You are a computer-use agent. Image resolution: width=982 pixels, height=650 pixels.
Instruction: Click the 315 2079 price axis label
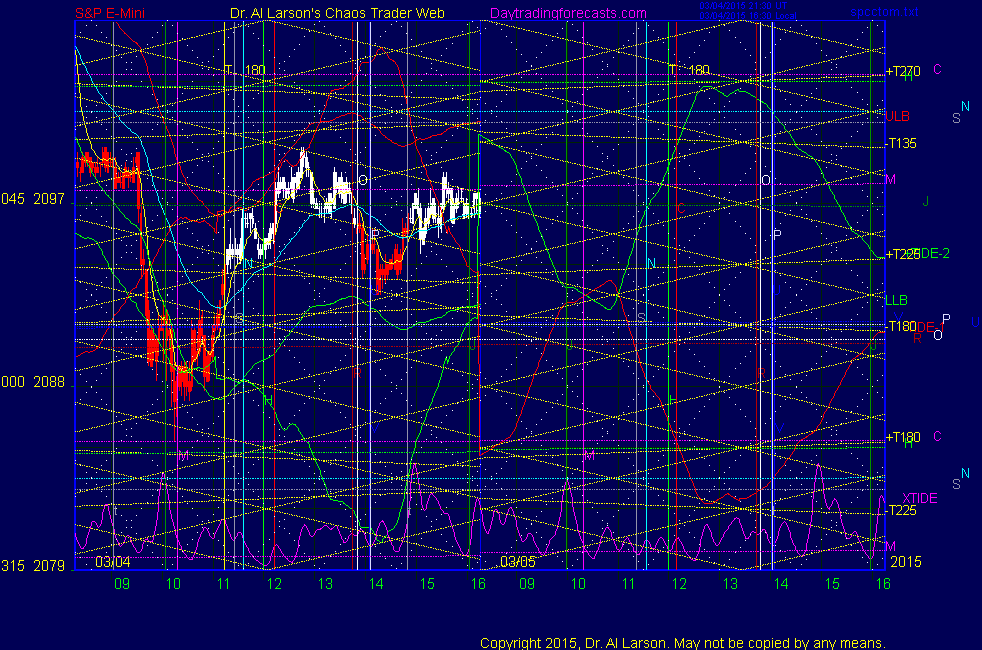tap(33, 566)
